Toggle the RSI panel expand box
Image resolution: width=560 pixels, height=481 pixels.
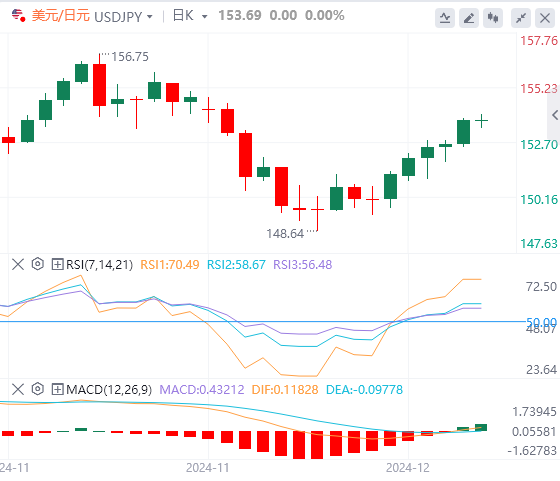(x=57, y=265)
